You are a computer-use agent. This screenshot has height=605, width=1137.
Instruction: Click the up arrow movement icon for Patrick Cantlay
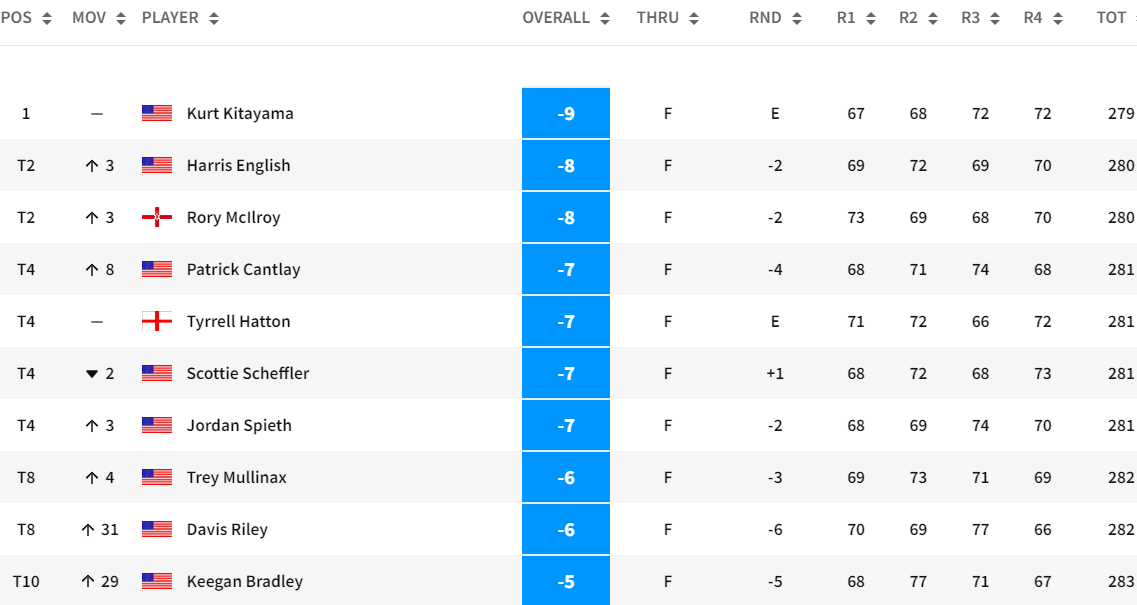(x=92, y=270)
